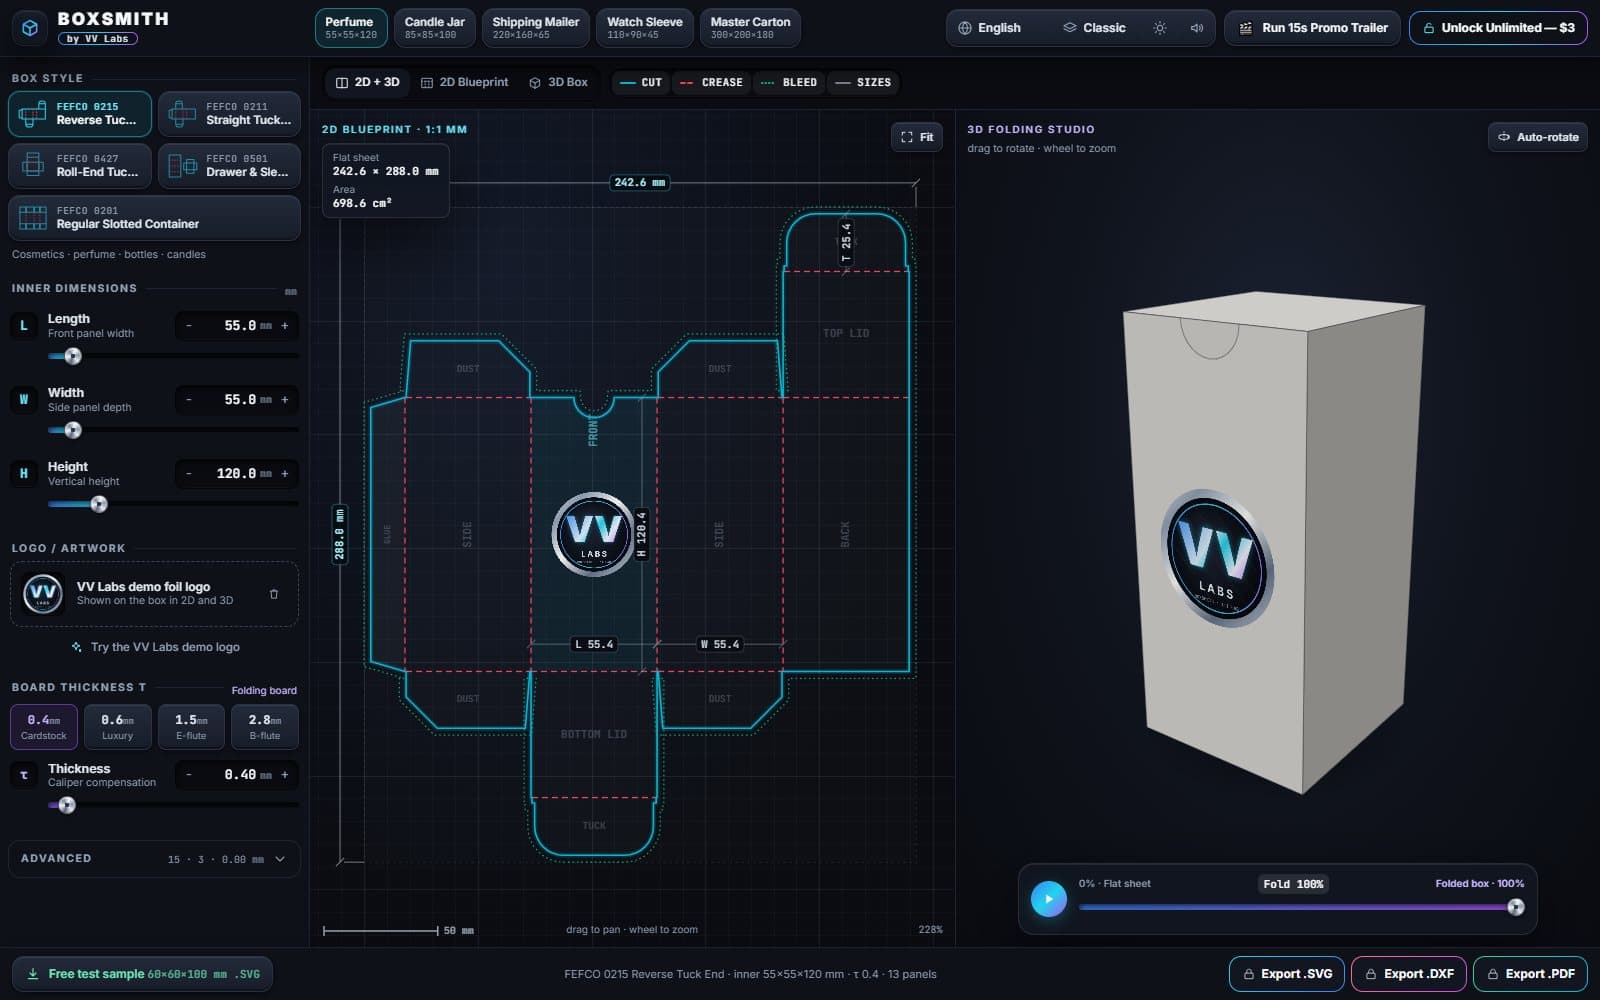This screenshot has width=1600, height=1000.
Task: Switch to 2D + 3D view tab
Action: [367, 82]
